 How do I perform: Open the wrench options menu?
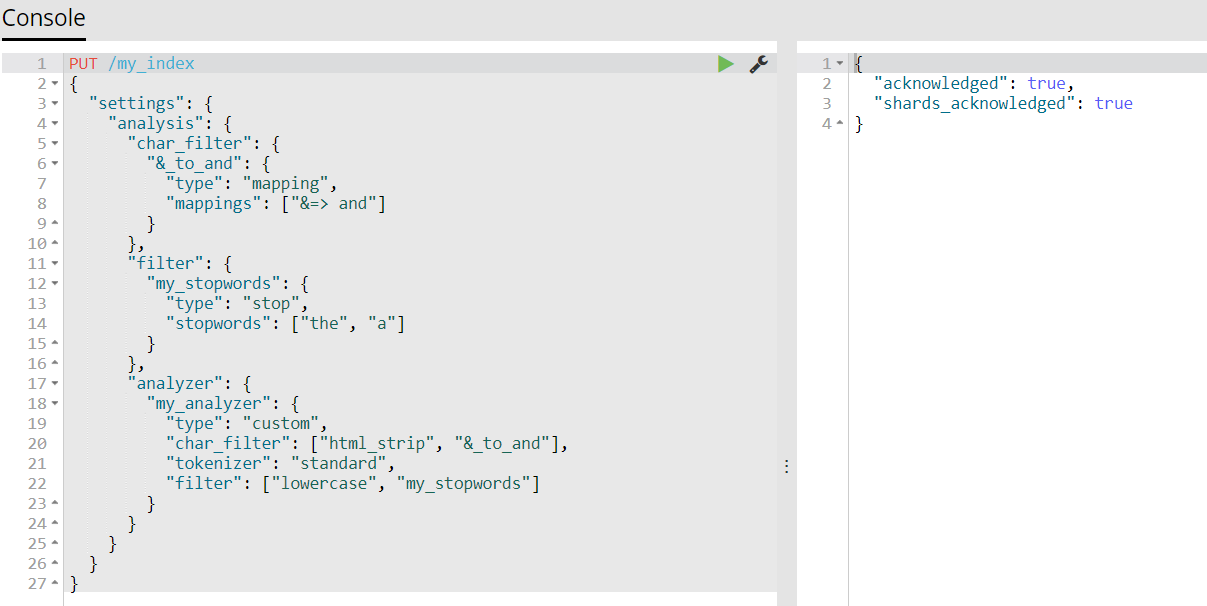tap(759, 64)
